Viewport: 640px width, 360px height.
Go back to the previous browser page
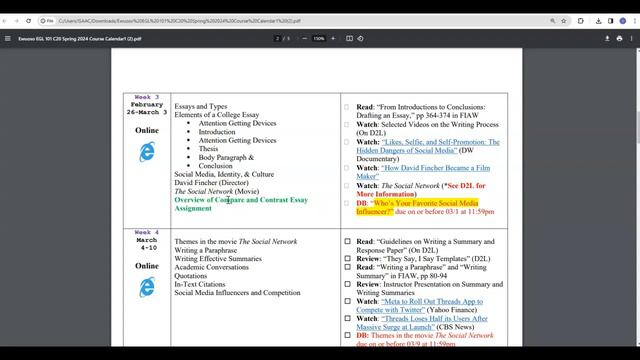pyautogui.click(x=4, y=21)
